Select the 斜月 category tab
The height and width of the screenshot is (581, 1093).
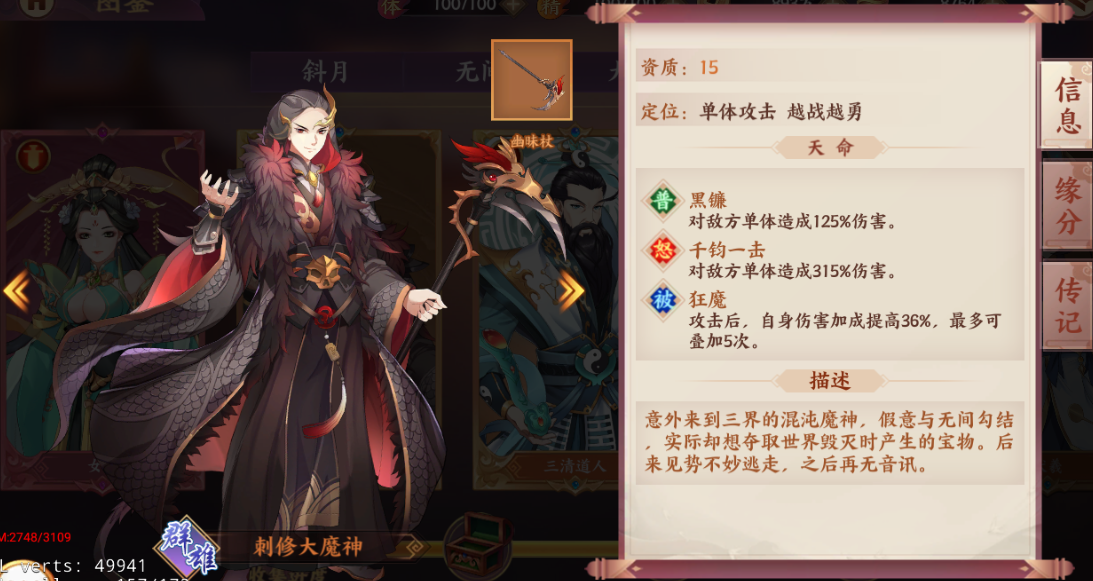(x=326, y=71)
